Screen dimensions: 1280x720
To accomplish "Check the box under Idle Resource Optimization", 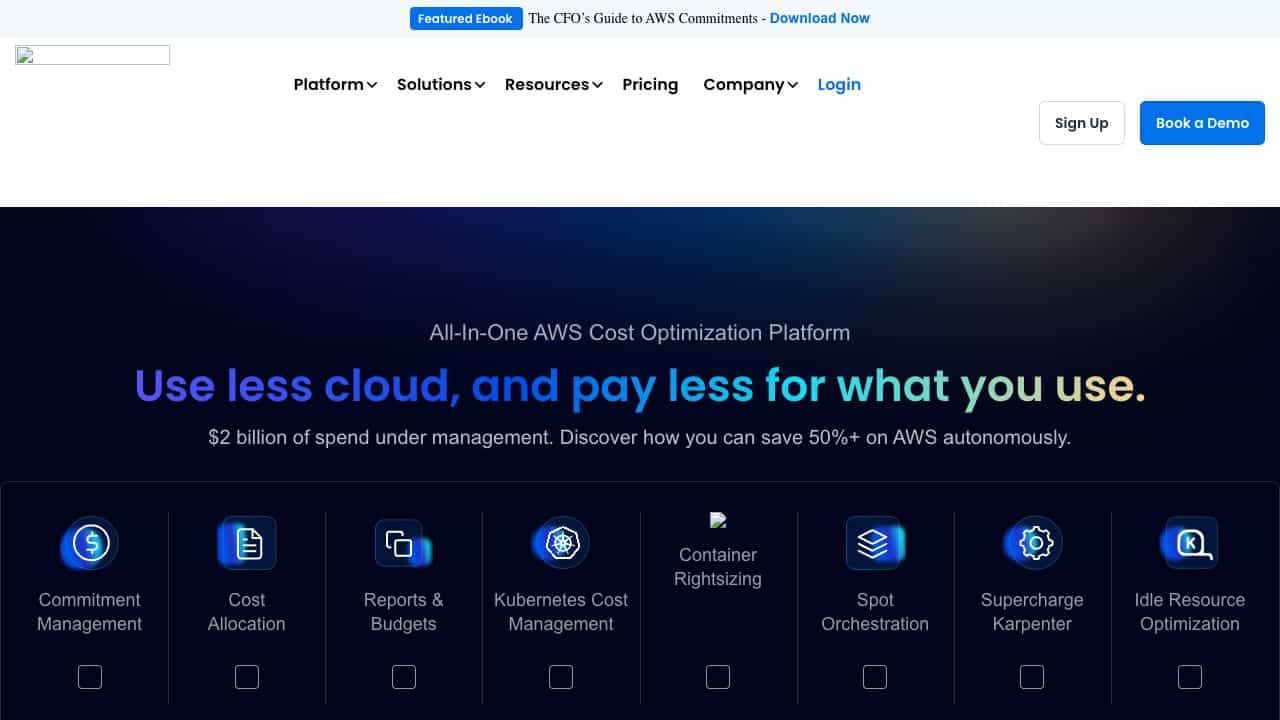I will (1190, 677).
